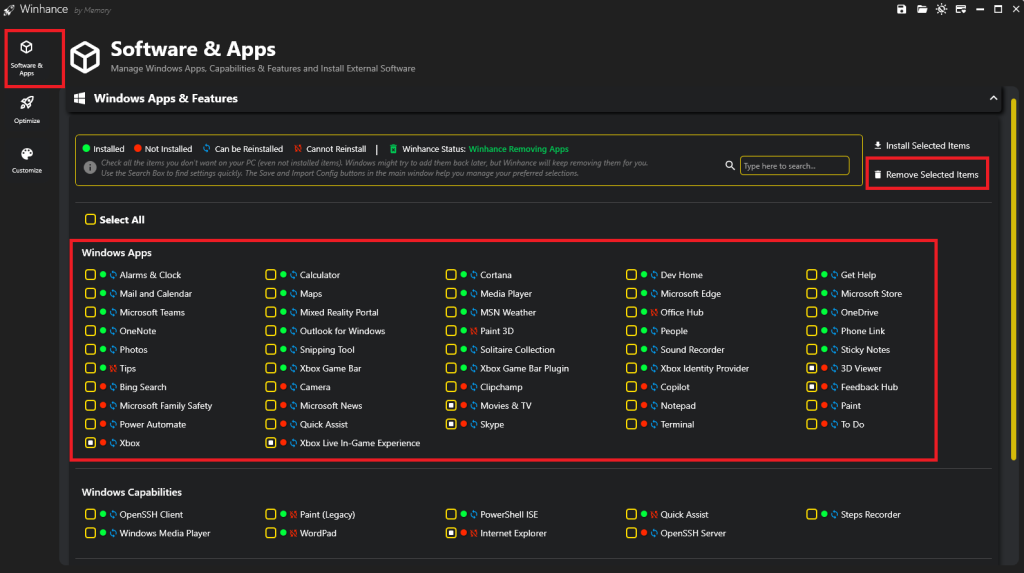
Task: Check the Select All checkbox
Action: (x=90, y=220)
